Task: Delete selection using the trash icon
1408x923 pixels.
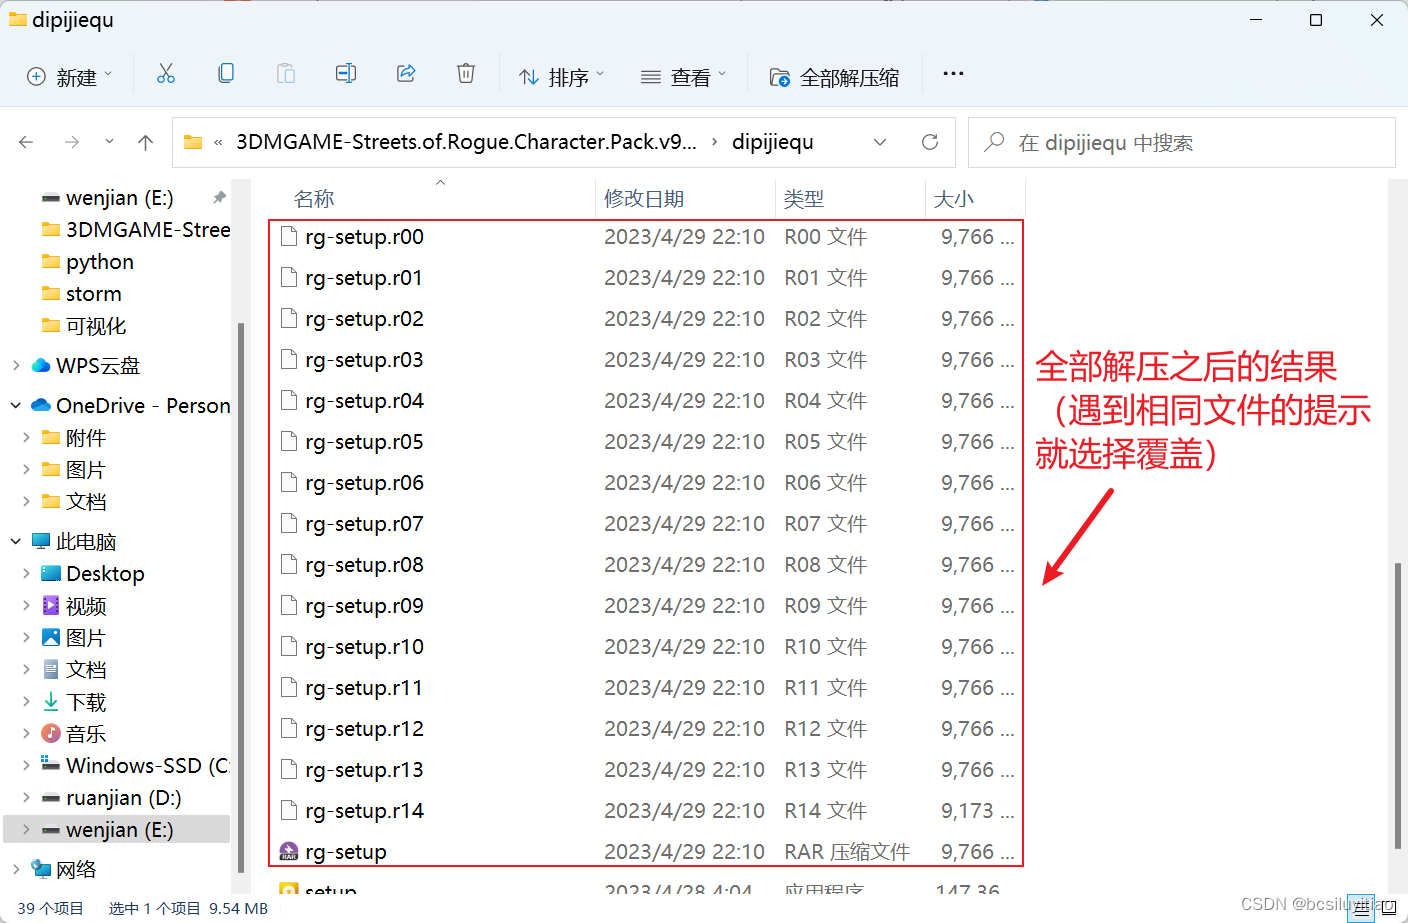Action: point(465,73)
